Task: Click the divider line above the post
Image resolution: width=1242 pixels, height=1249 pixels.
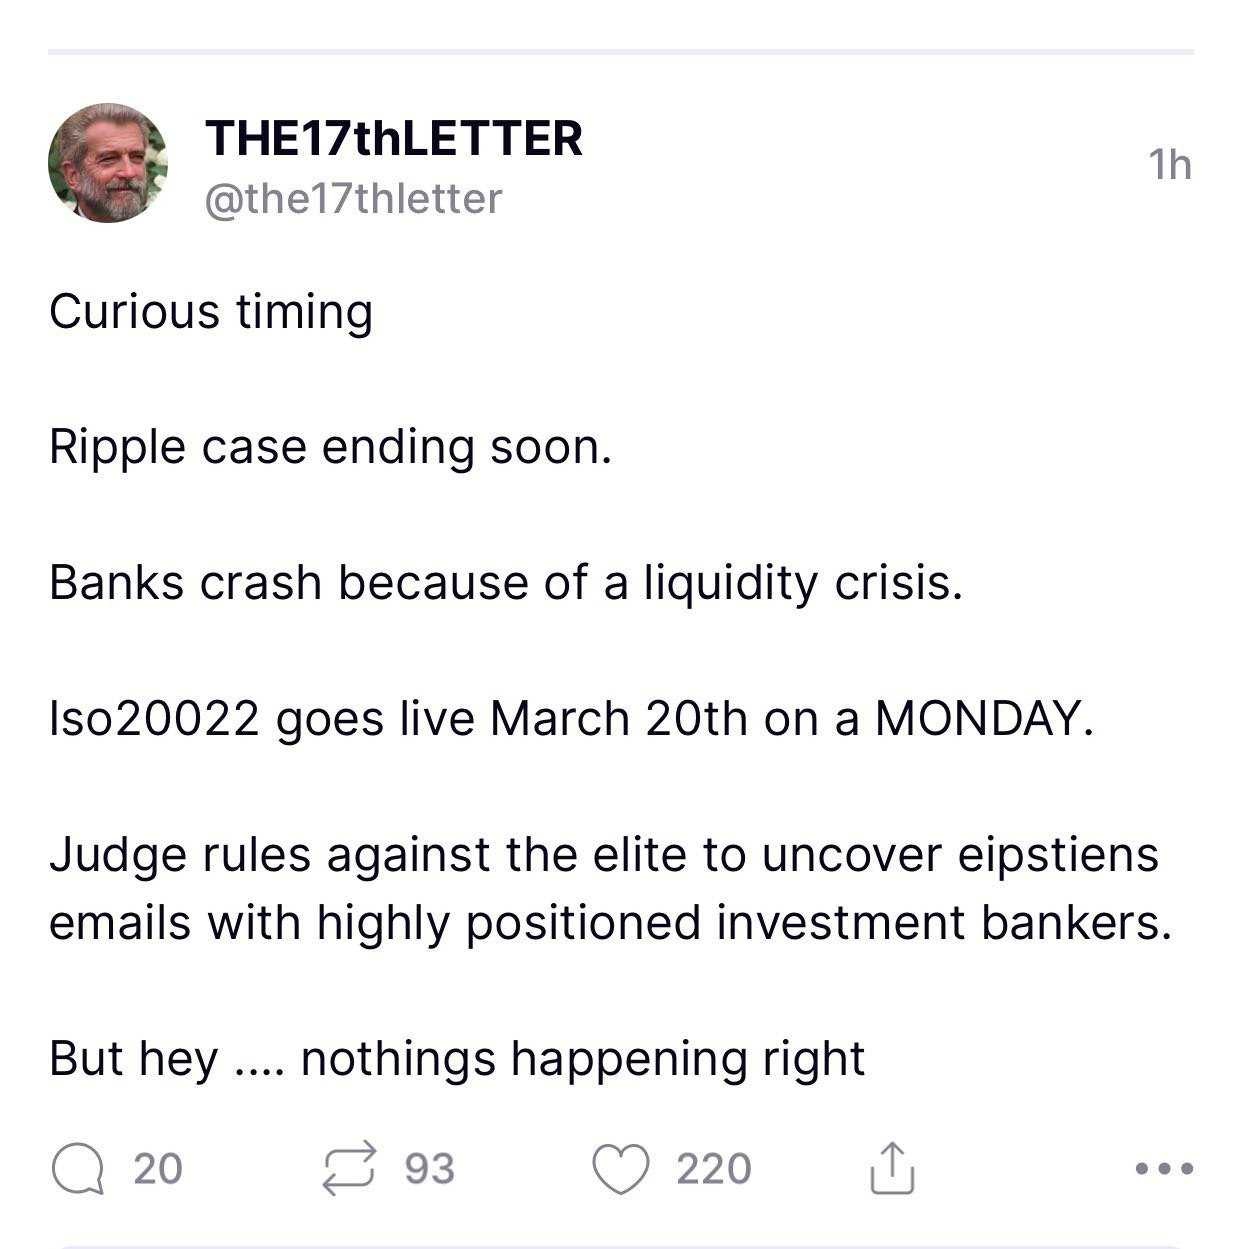Action: (x=621, y=51)
